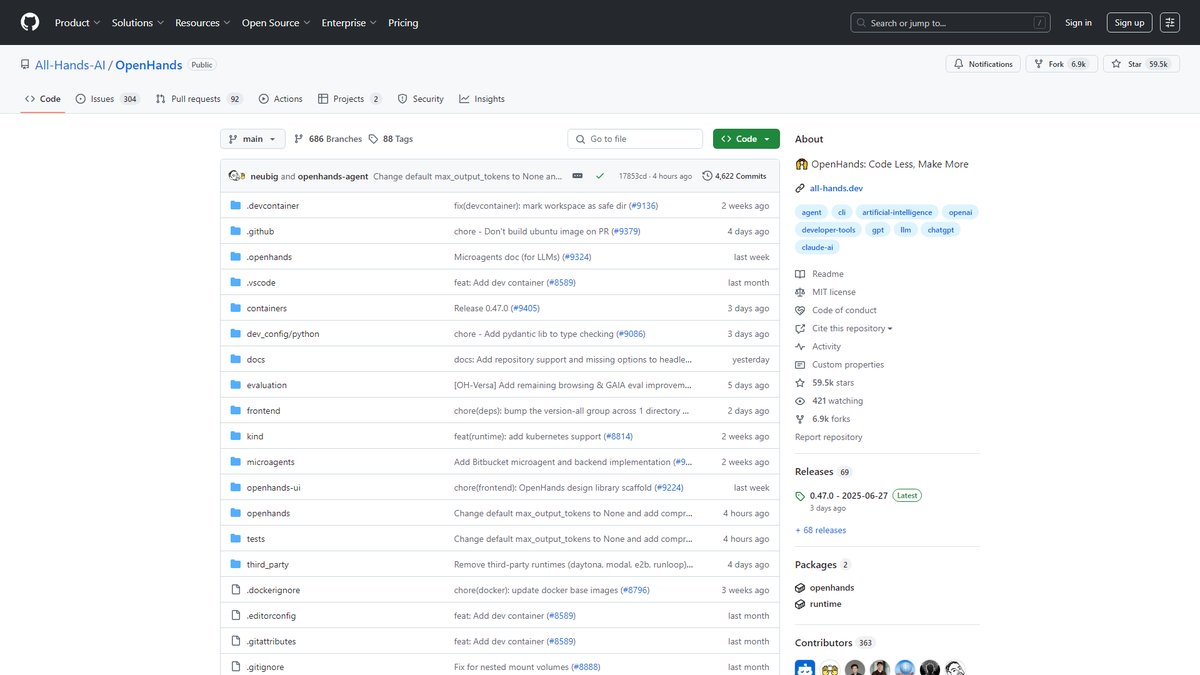This screenshot has width=1200, height=675.
Task: Open the Projects tab
Action: [350, 99]
